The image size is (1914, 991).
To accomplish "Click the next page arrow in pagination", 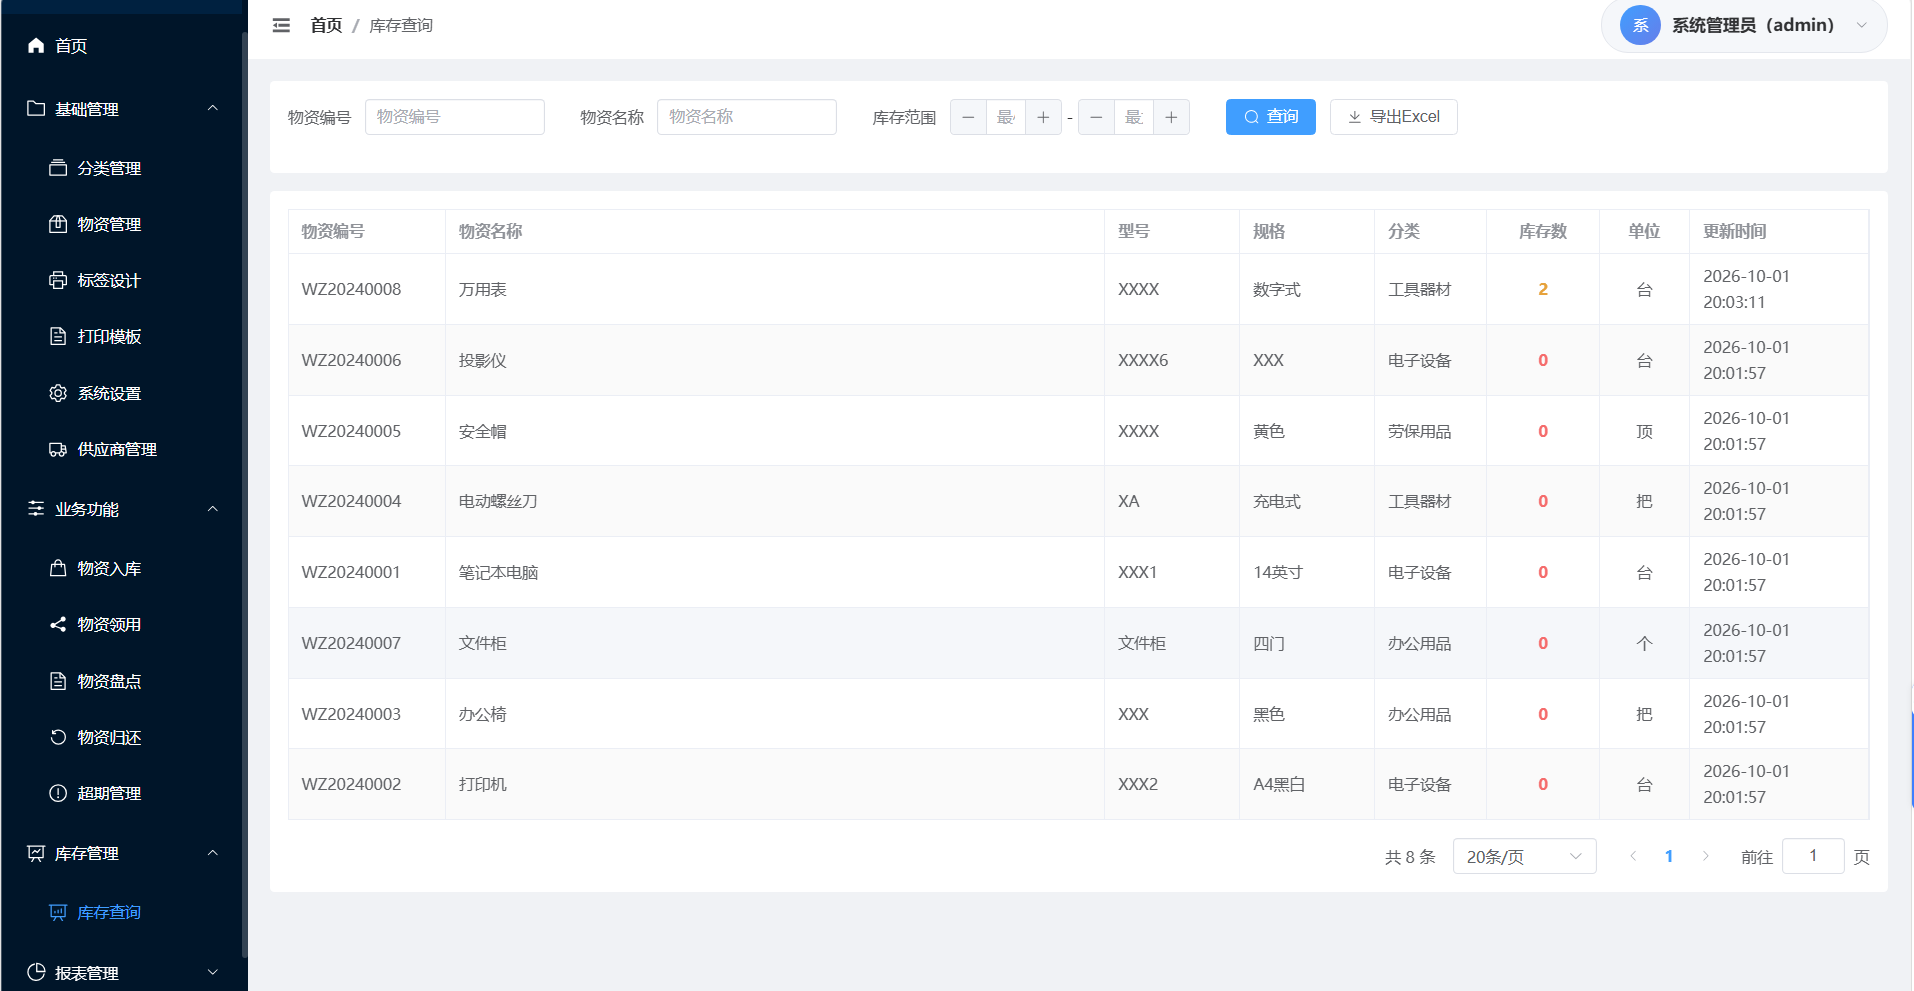I will coord(1705,856).
